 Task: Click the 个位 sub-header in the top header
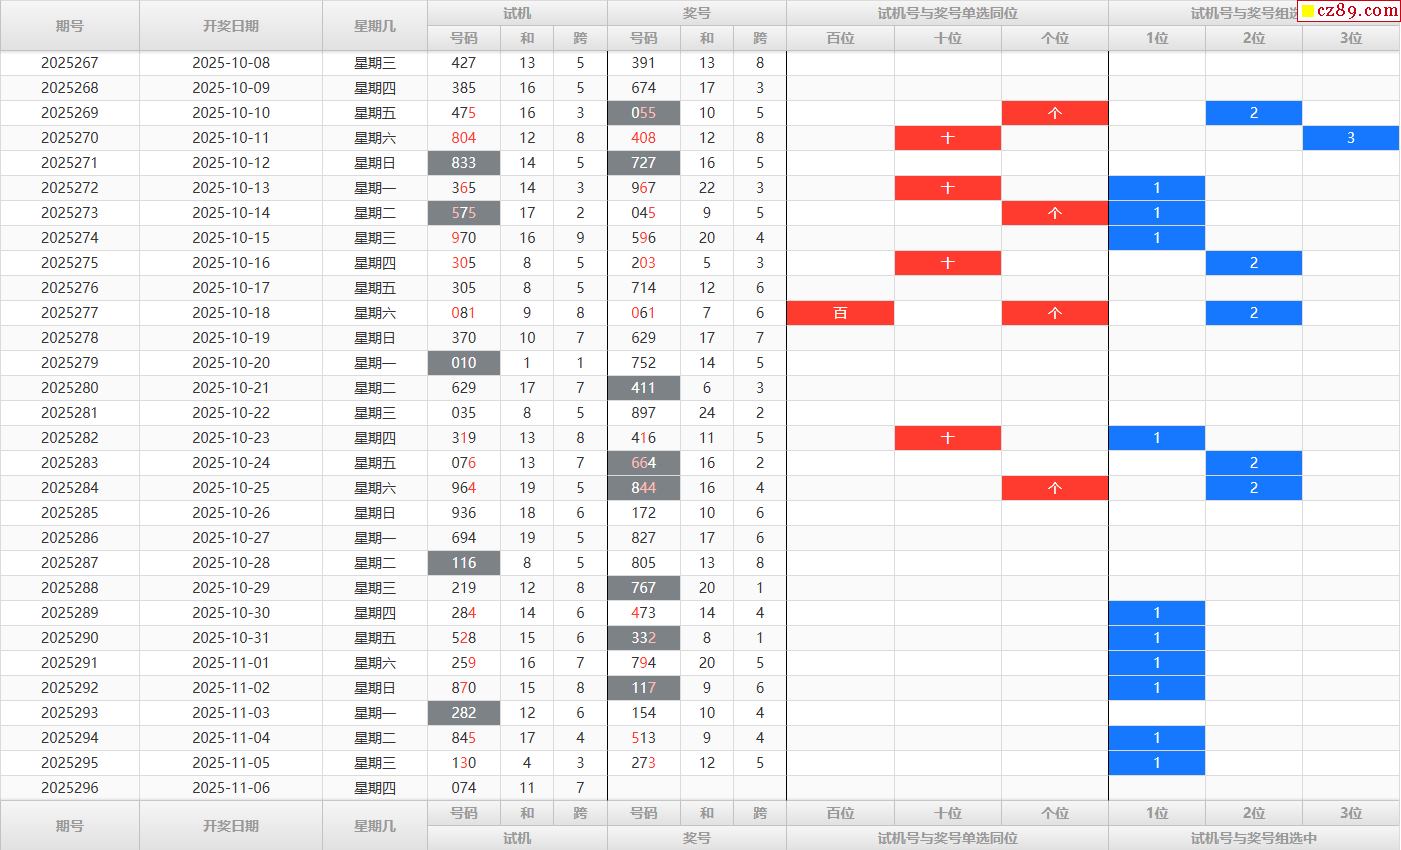pos(1055,38)
